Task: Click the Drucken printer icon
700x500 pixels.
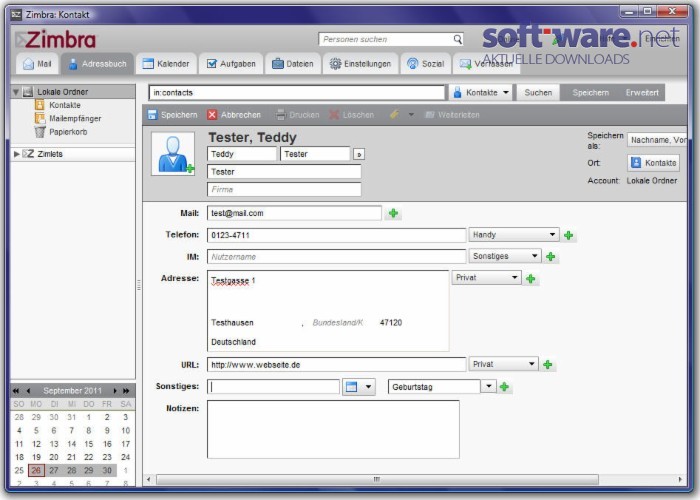Action: click(280, 115)
